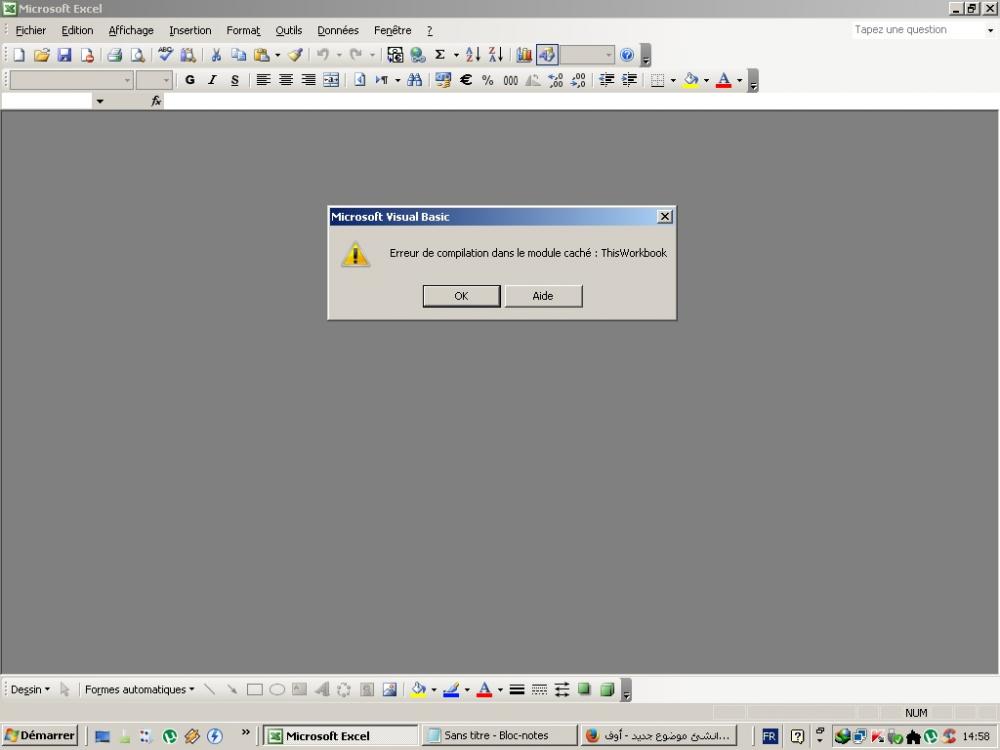The width and height of the screenshot is (1000, 750).
Task: Click the formatting toolbar font color A
Action: tap(723, 80)
